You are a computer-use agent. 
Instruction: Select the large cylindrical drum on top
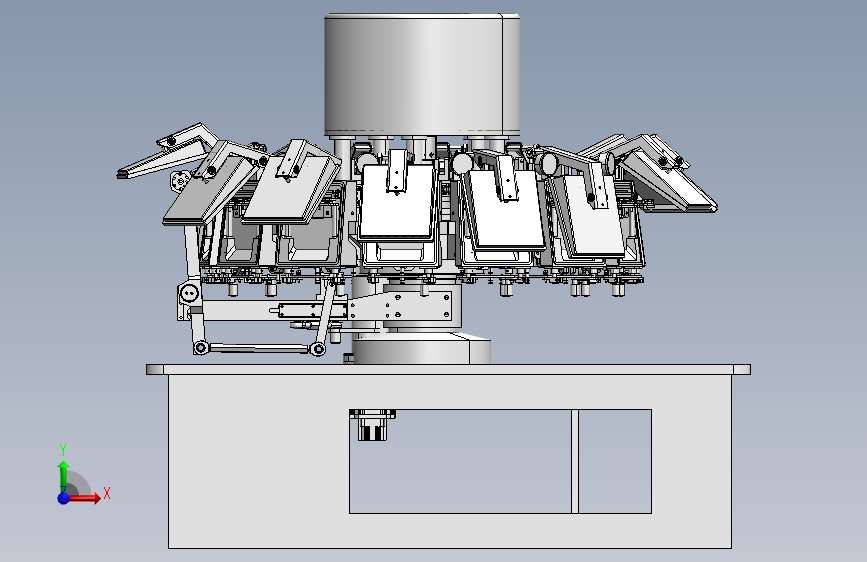tap(422, 75)
